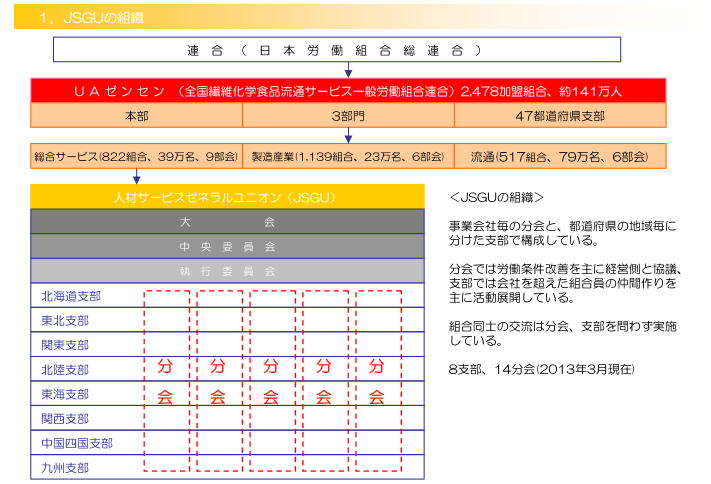Click the '執行委員会' row
Viewport: 711px width, 484px height.
click(x=227, y=271)
